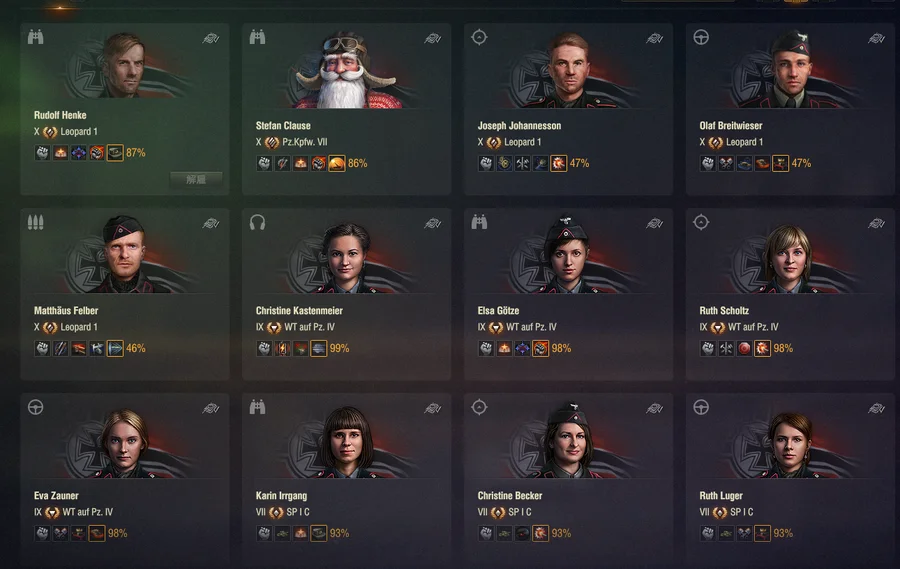
Task: Click the driver steering wheel icon on Ruth Luger's card
Action: coord(701,408)
